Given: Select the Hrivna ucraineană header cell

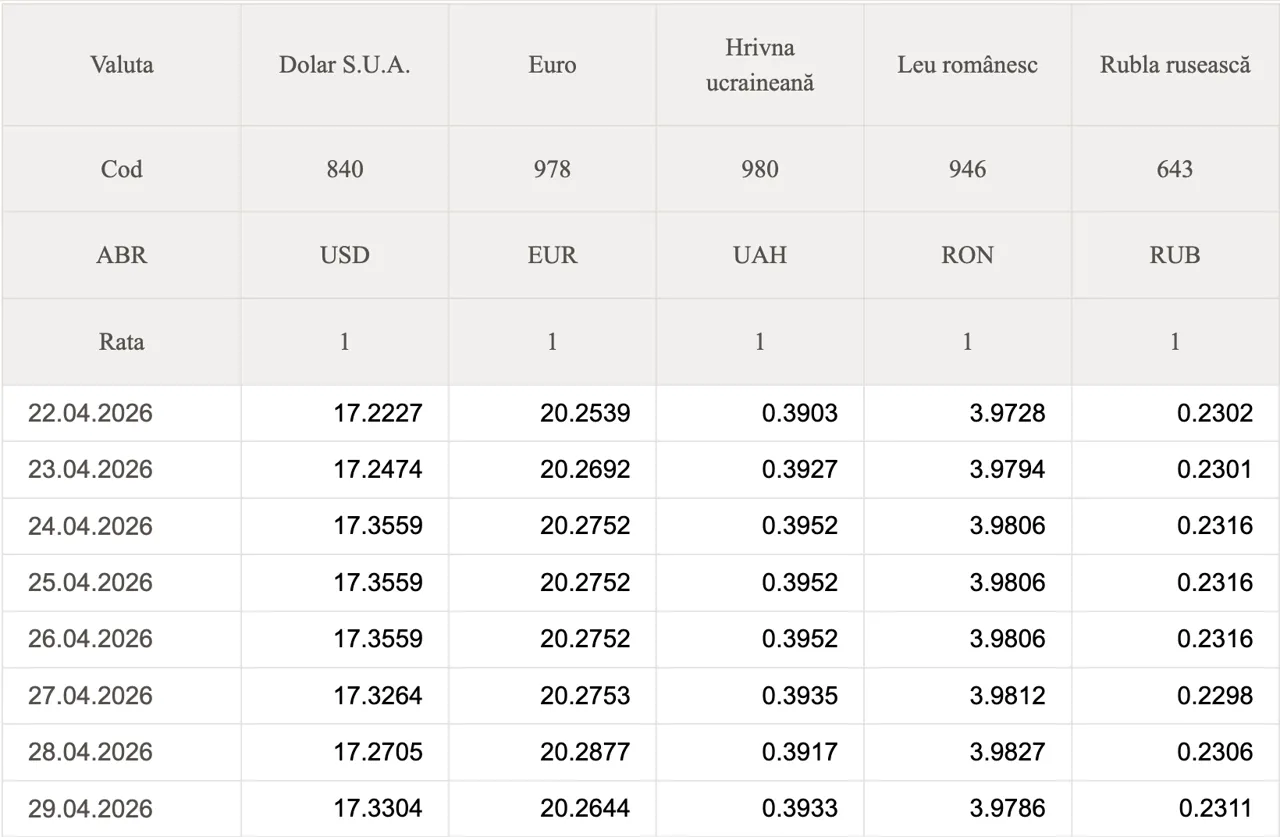Looking at the screenshot, I should coord(760,65).
